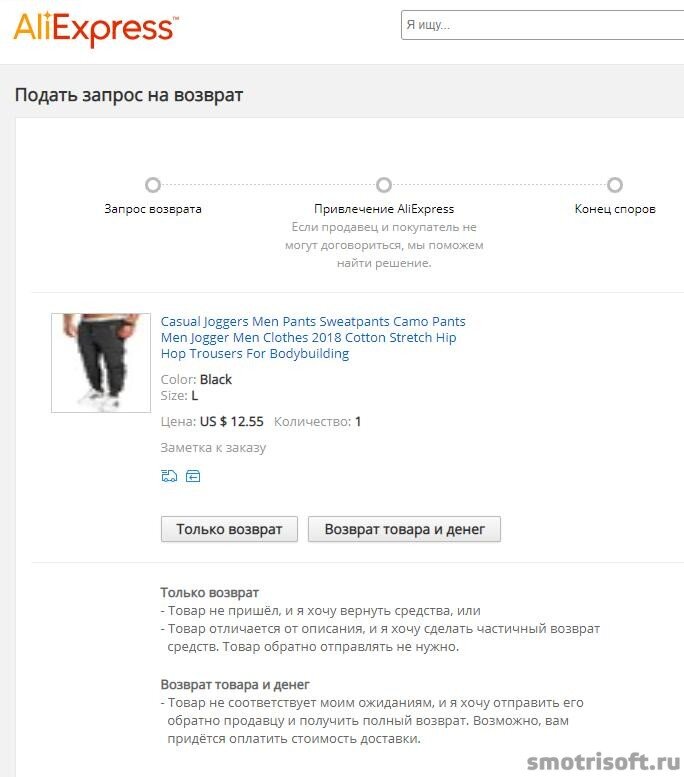The width and height of the screenshot is (684, 777).
Task: Click the Запрос возврата step label
Action: [x=153, y=209]
